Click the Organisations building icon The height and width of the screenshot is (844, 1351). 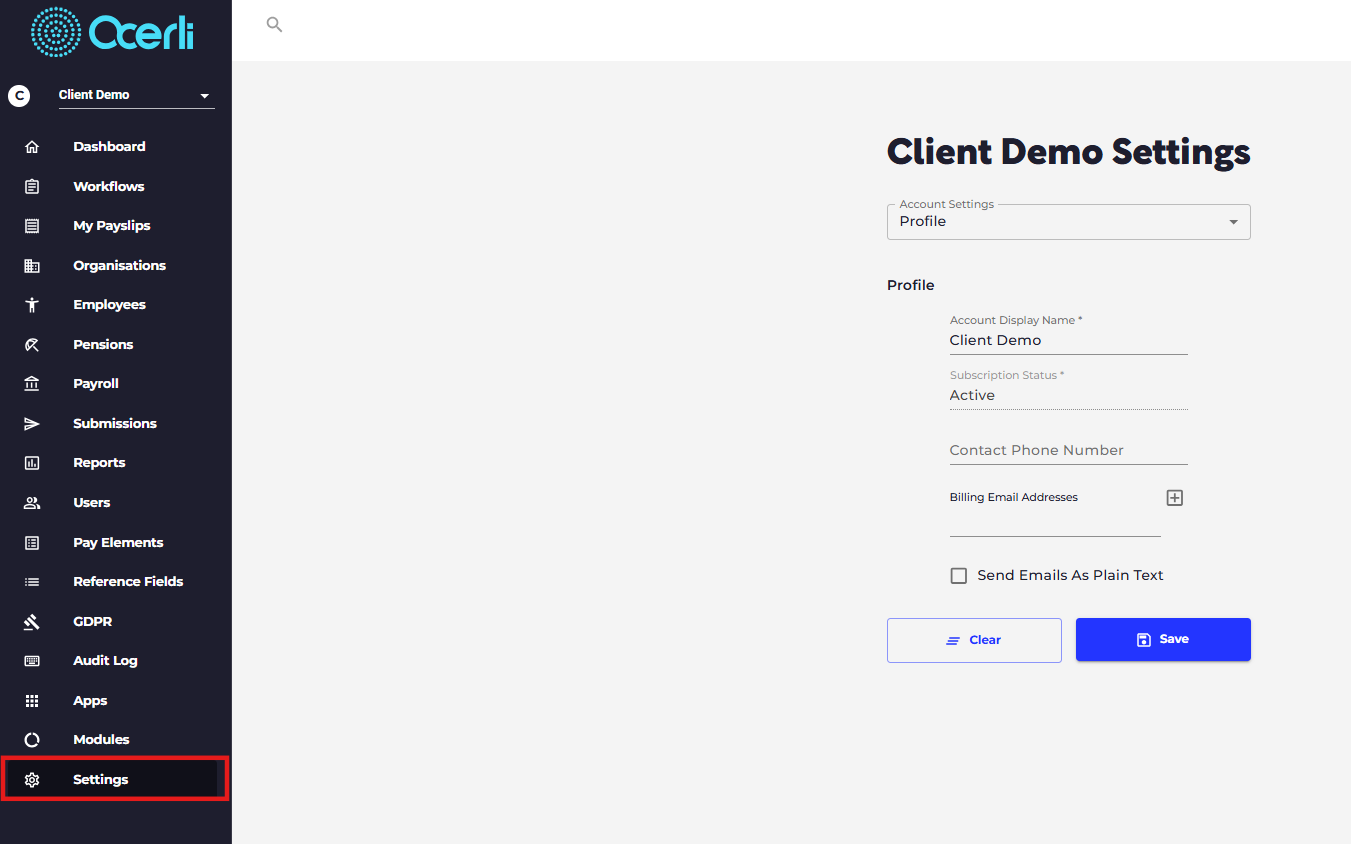32,266
